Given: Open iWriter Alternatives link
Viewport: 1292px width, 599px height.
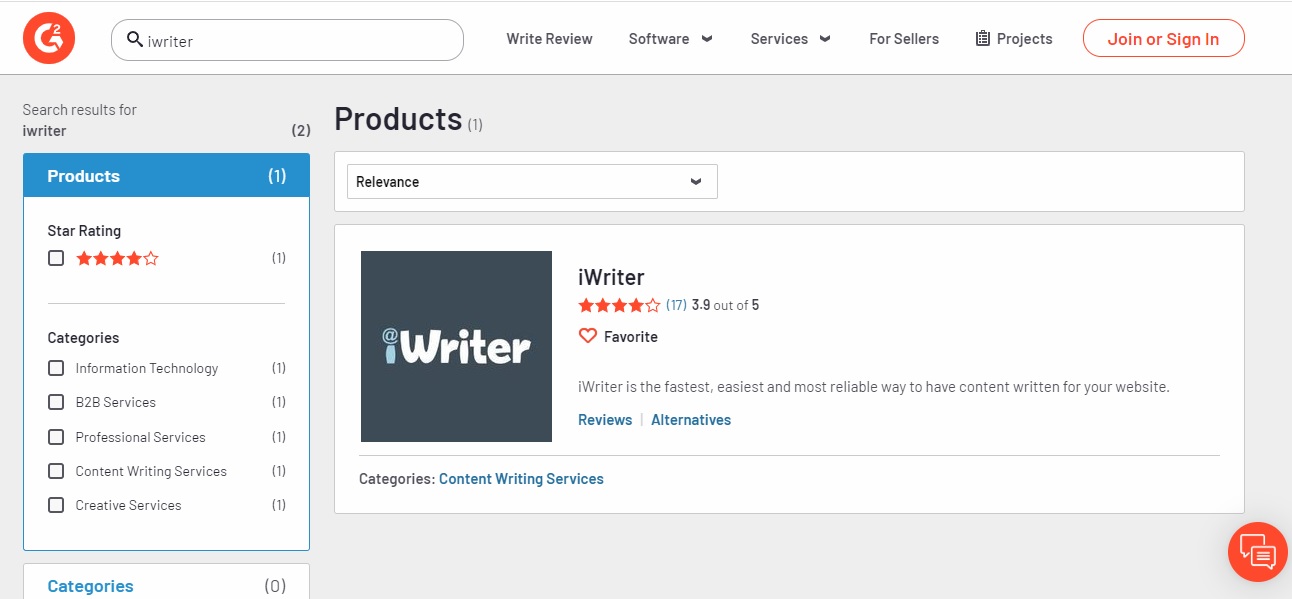Looking at the screenshot, I should [691, 420].
